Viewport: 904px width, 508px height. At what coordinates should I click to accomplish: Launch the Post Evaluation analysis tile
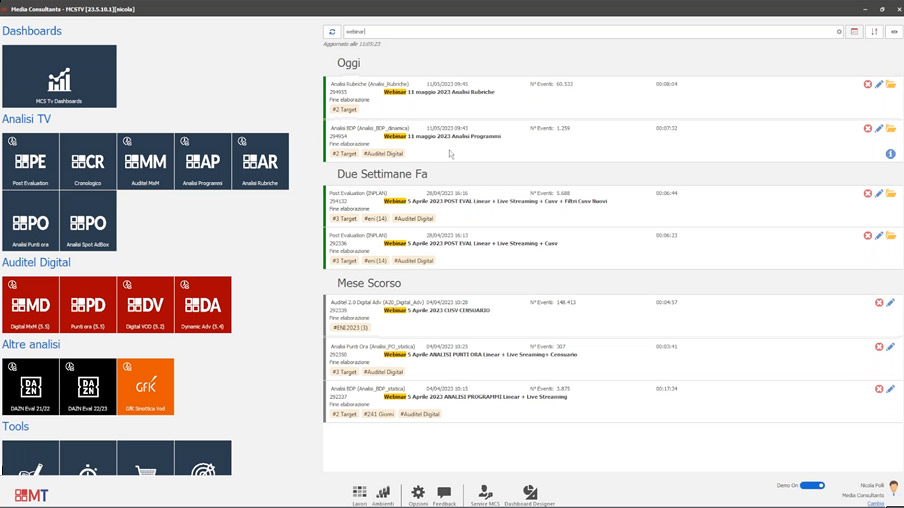30,162
